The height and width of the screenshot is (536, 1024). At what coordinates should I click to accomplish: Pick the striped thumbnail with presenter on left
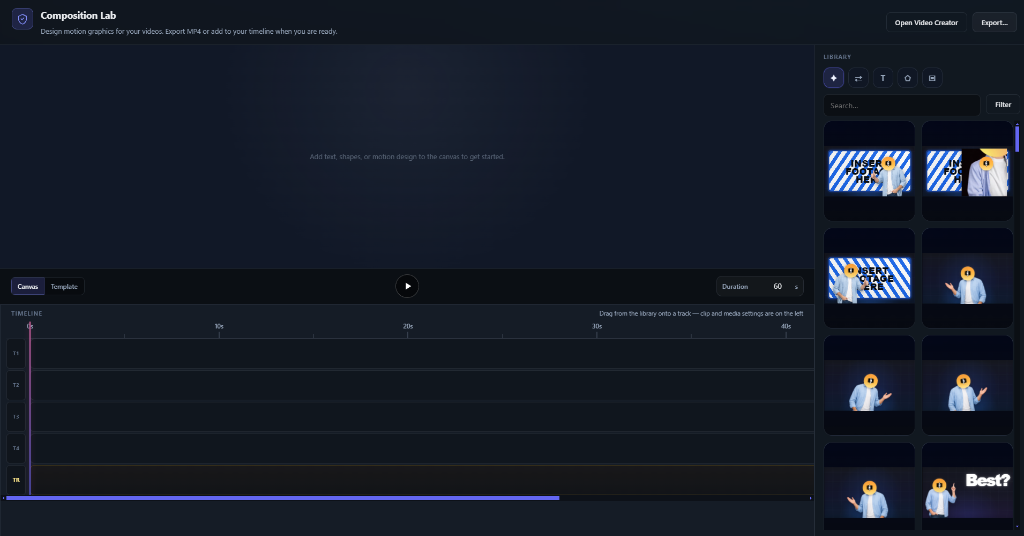click(x=869, y=278)
